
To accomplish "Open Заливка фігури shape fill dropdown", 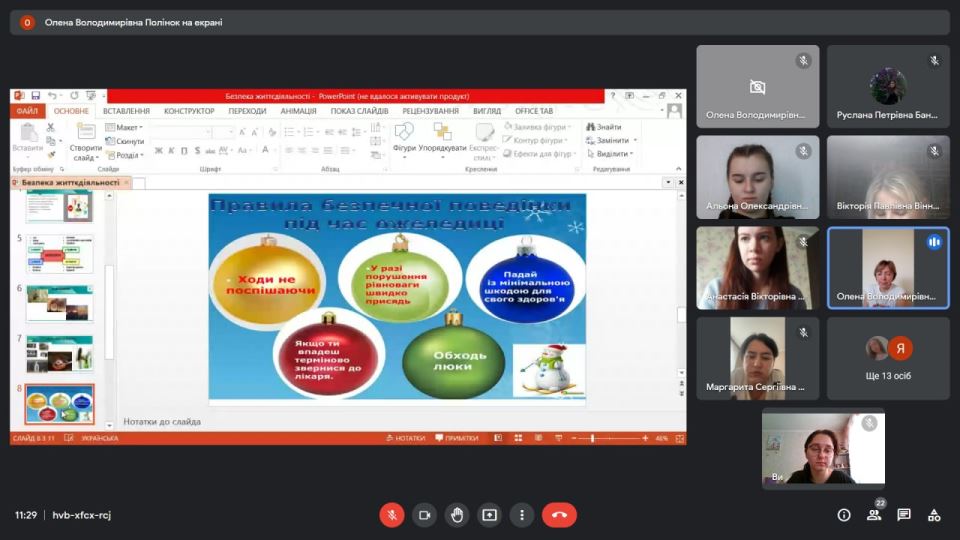I will pos(537,127).
